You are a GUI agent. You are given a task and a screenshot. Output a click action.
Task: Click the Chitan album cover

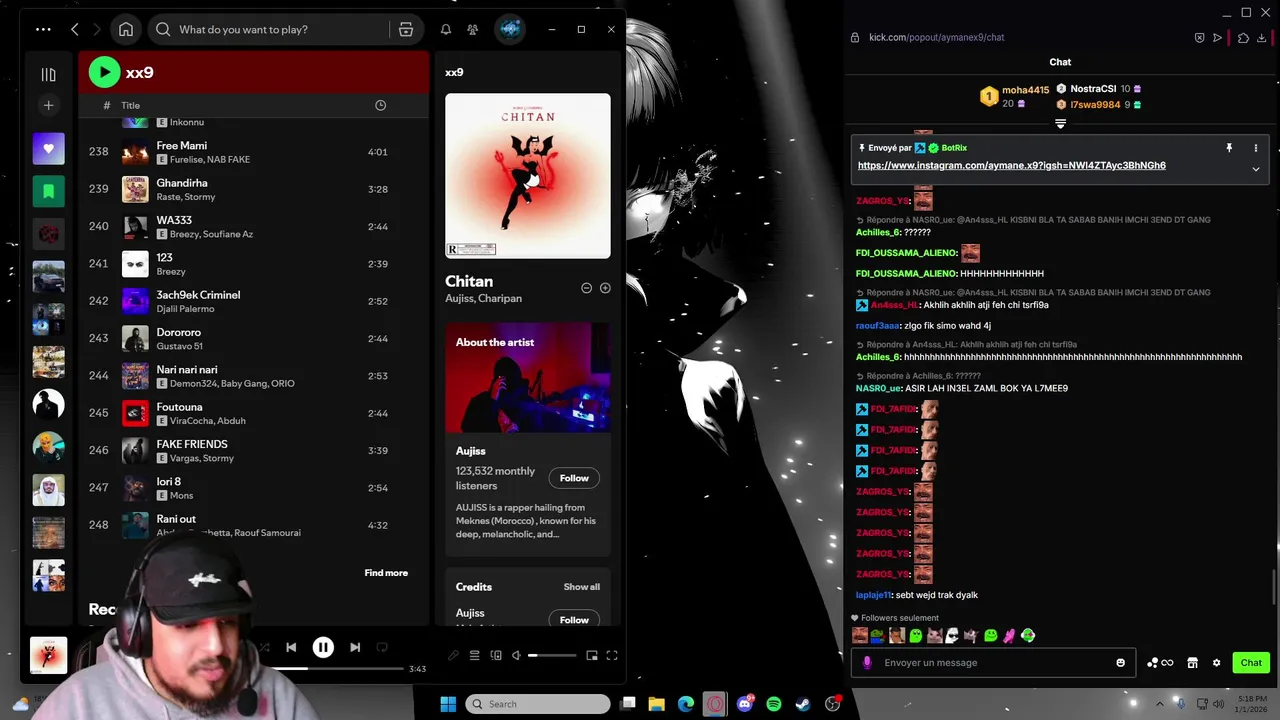(x=528, y=176)
